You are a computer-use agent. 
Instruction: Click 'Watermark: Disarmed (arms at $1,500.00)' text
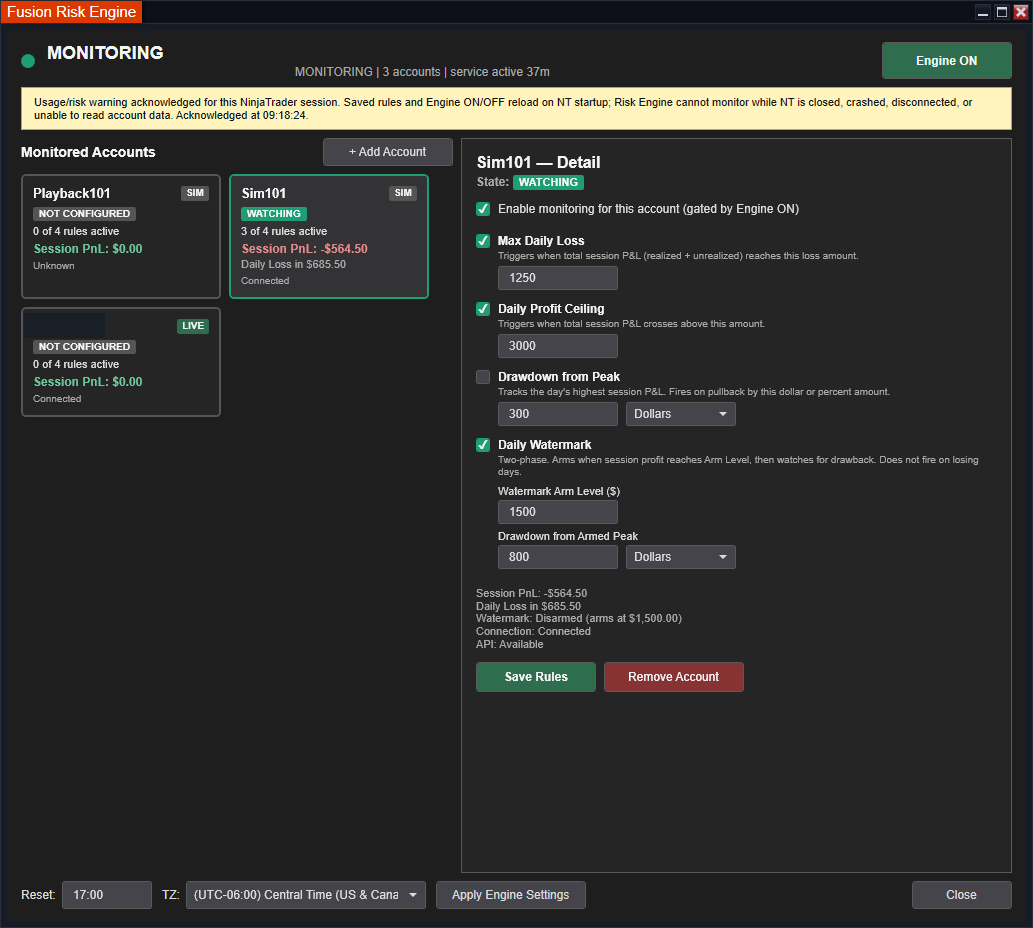coord(579,618)
